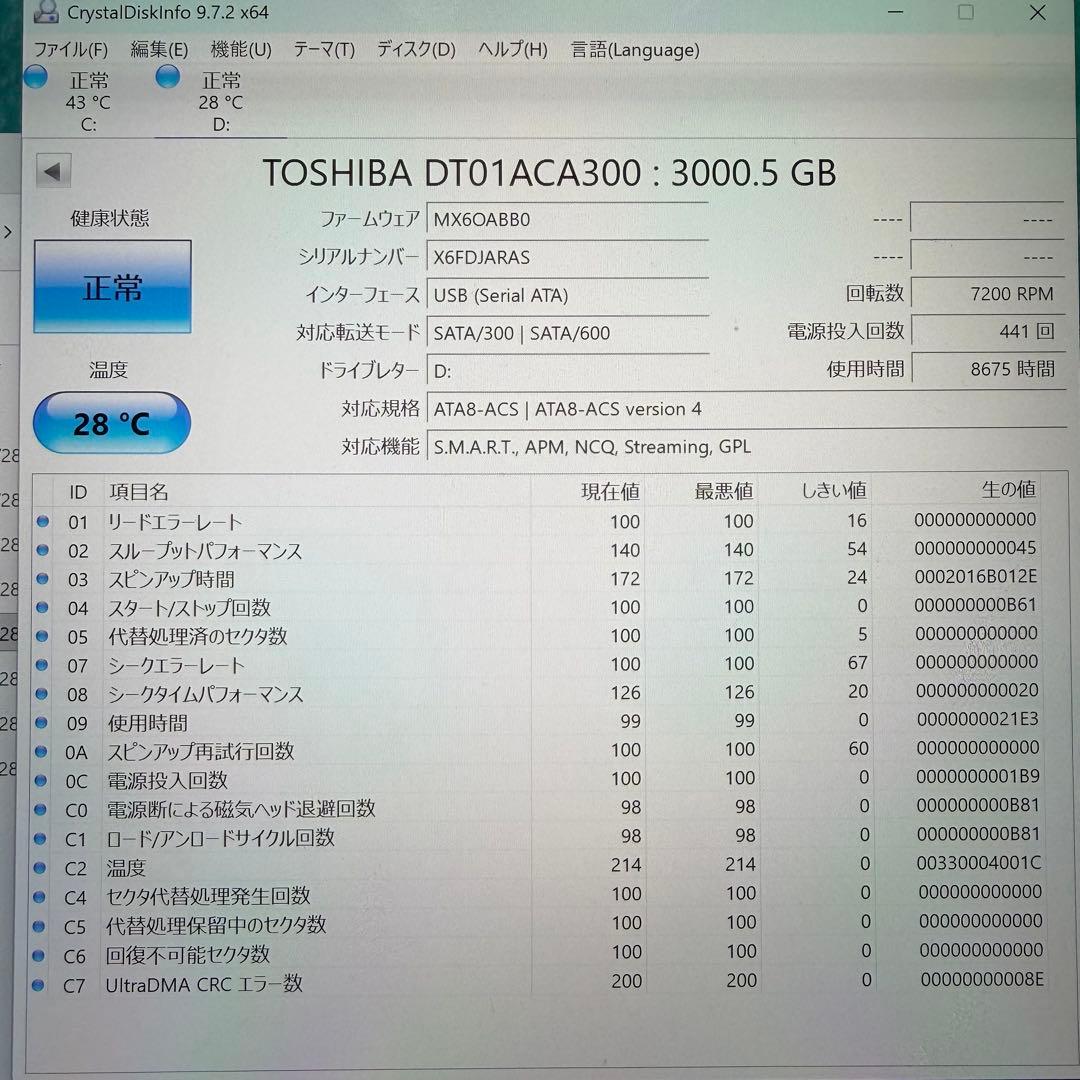Click raw value 00000000008E
The width and height of the screenshot is (1080, 1080).
pyautogui.click(x=982, y=979)
